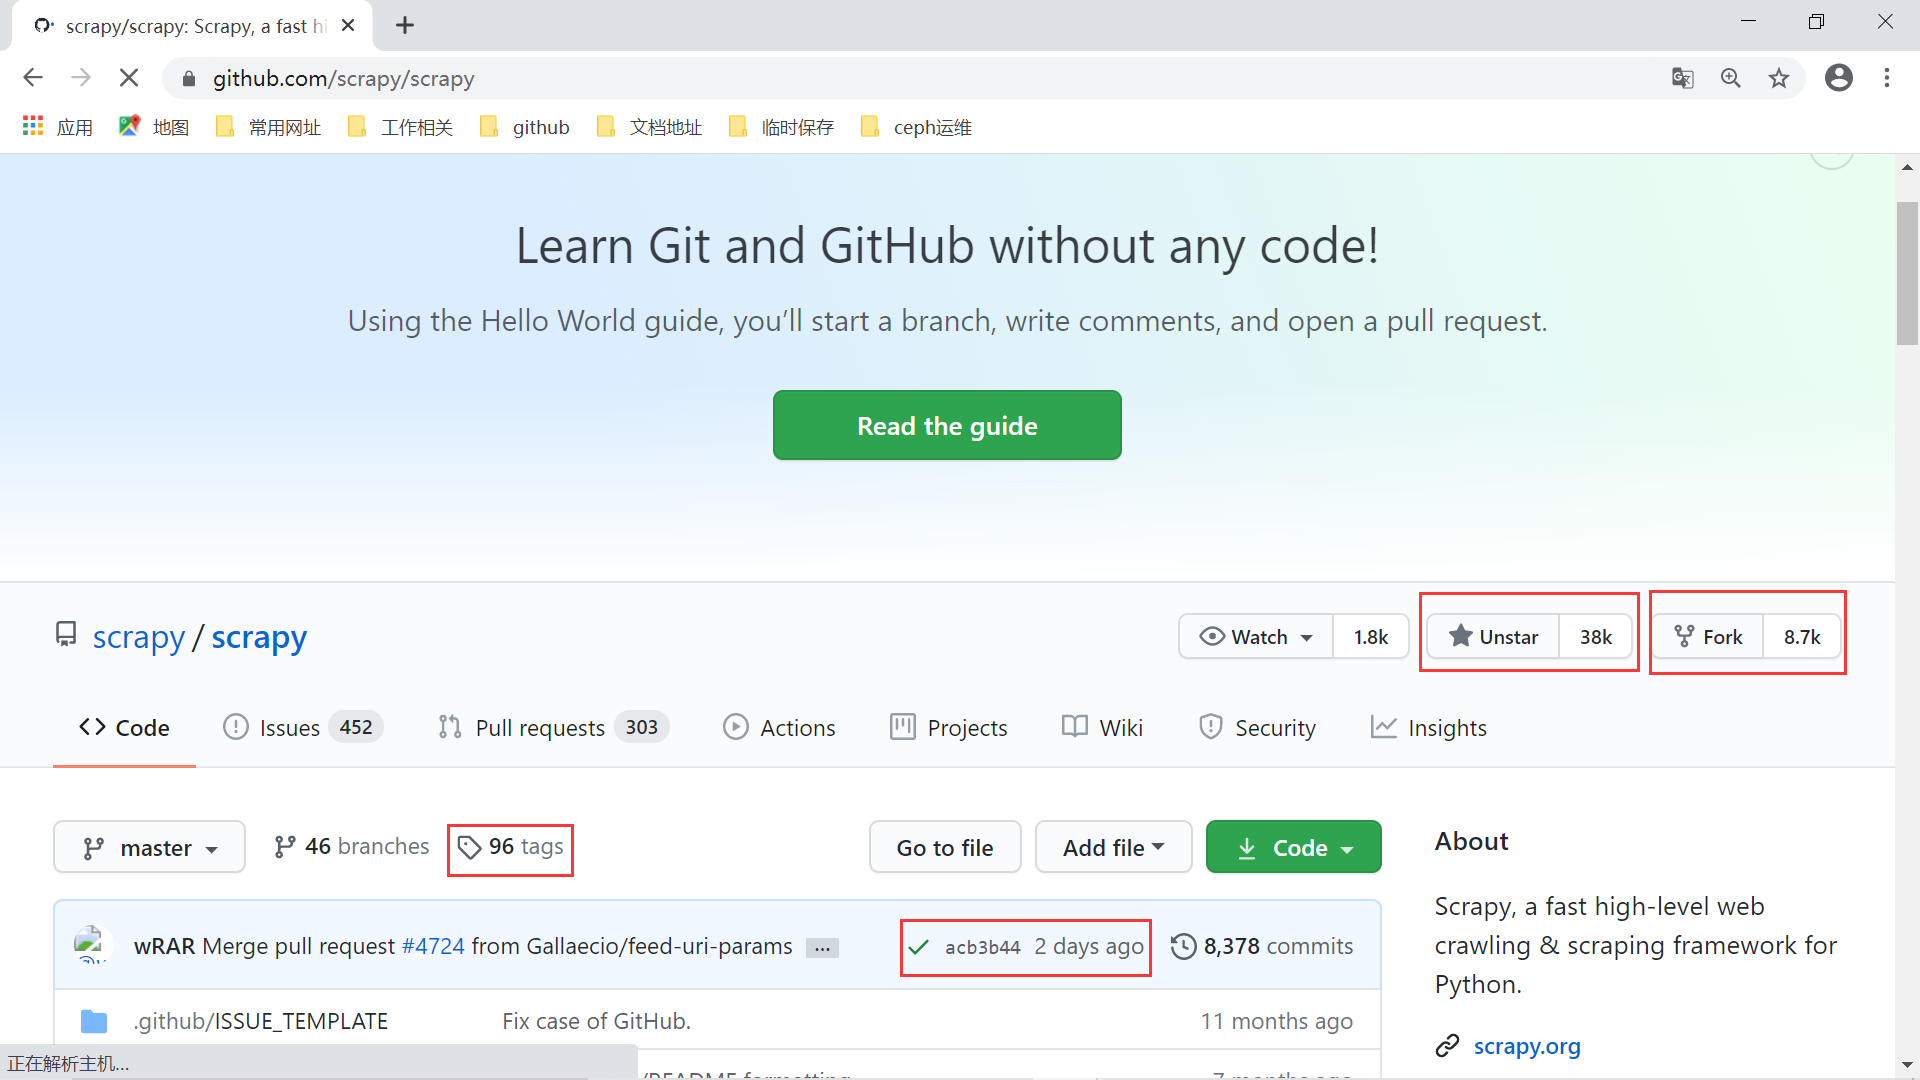
Task: Open commit acb3b44 hash link
Action: click(982, 947)
